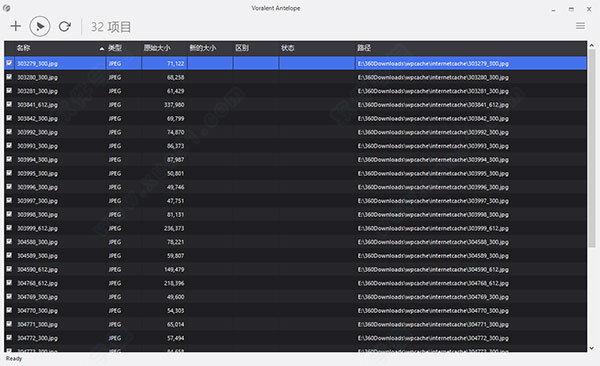Click the path ending in 303841_612.jpg

(x=433, y=105)
